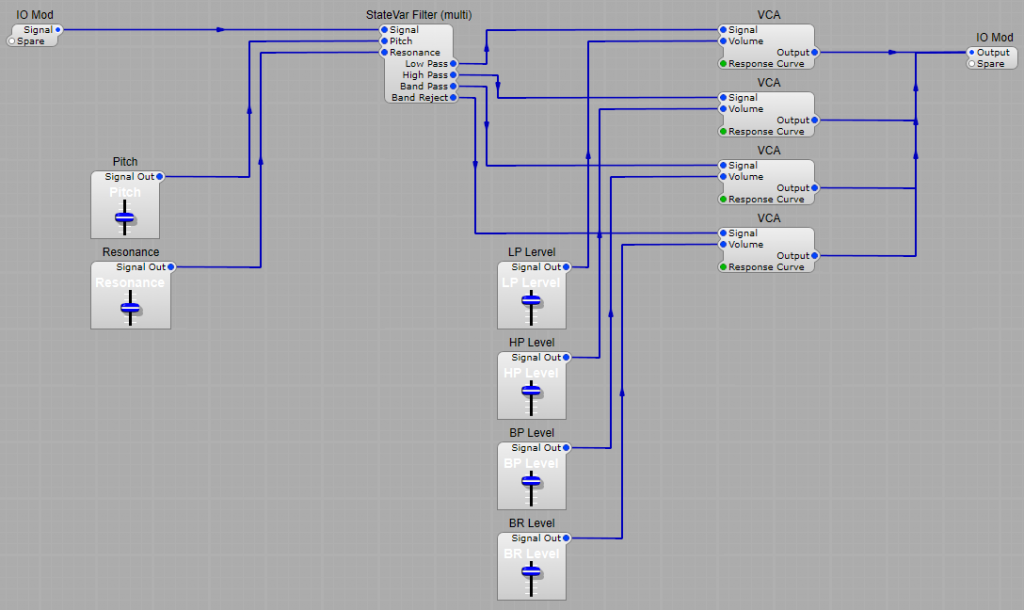Click the Signal Out pin of BR Level module

567,537
